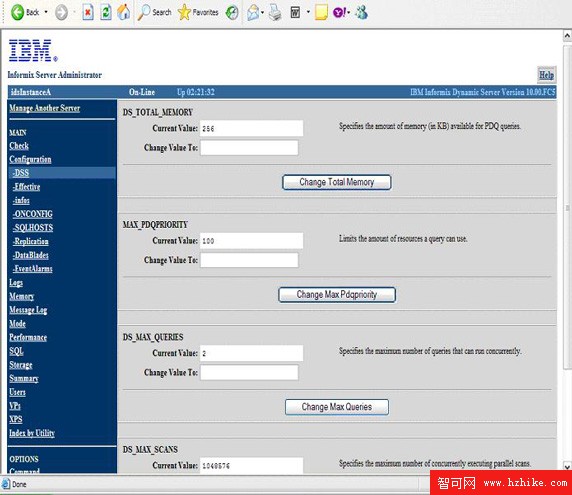Screen dimensions: 572x495
Task: Click the Change Total Memory button
Action: point(336,182)
